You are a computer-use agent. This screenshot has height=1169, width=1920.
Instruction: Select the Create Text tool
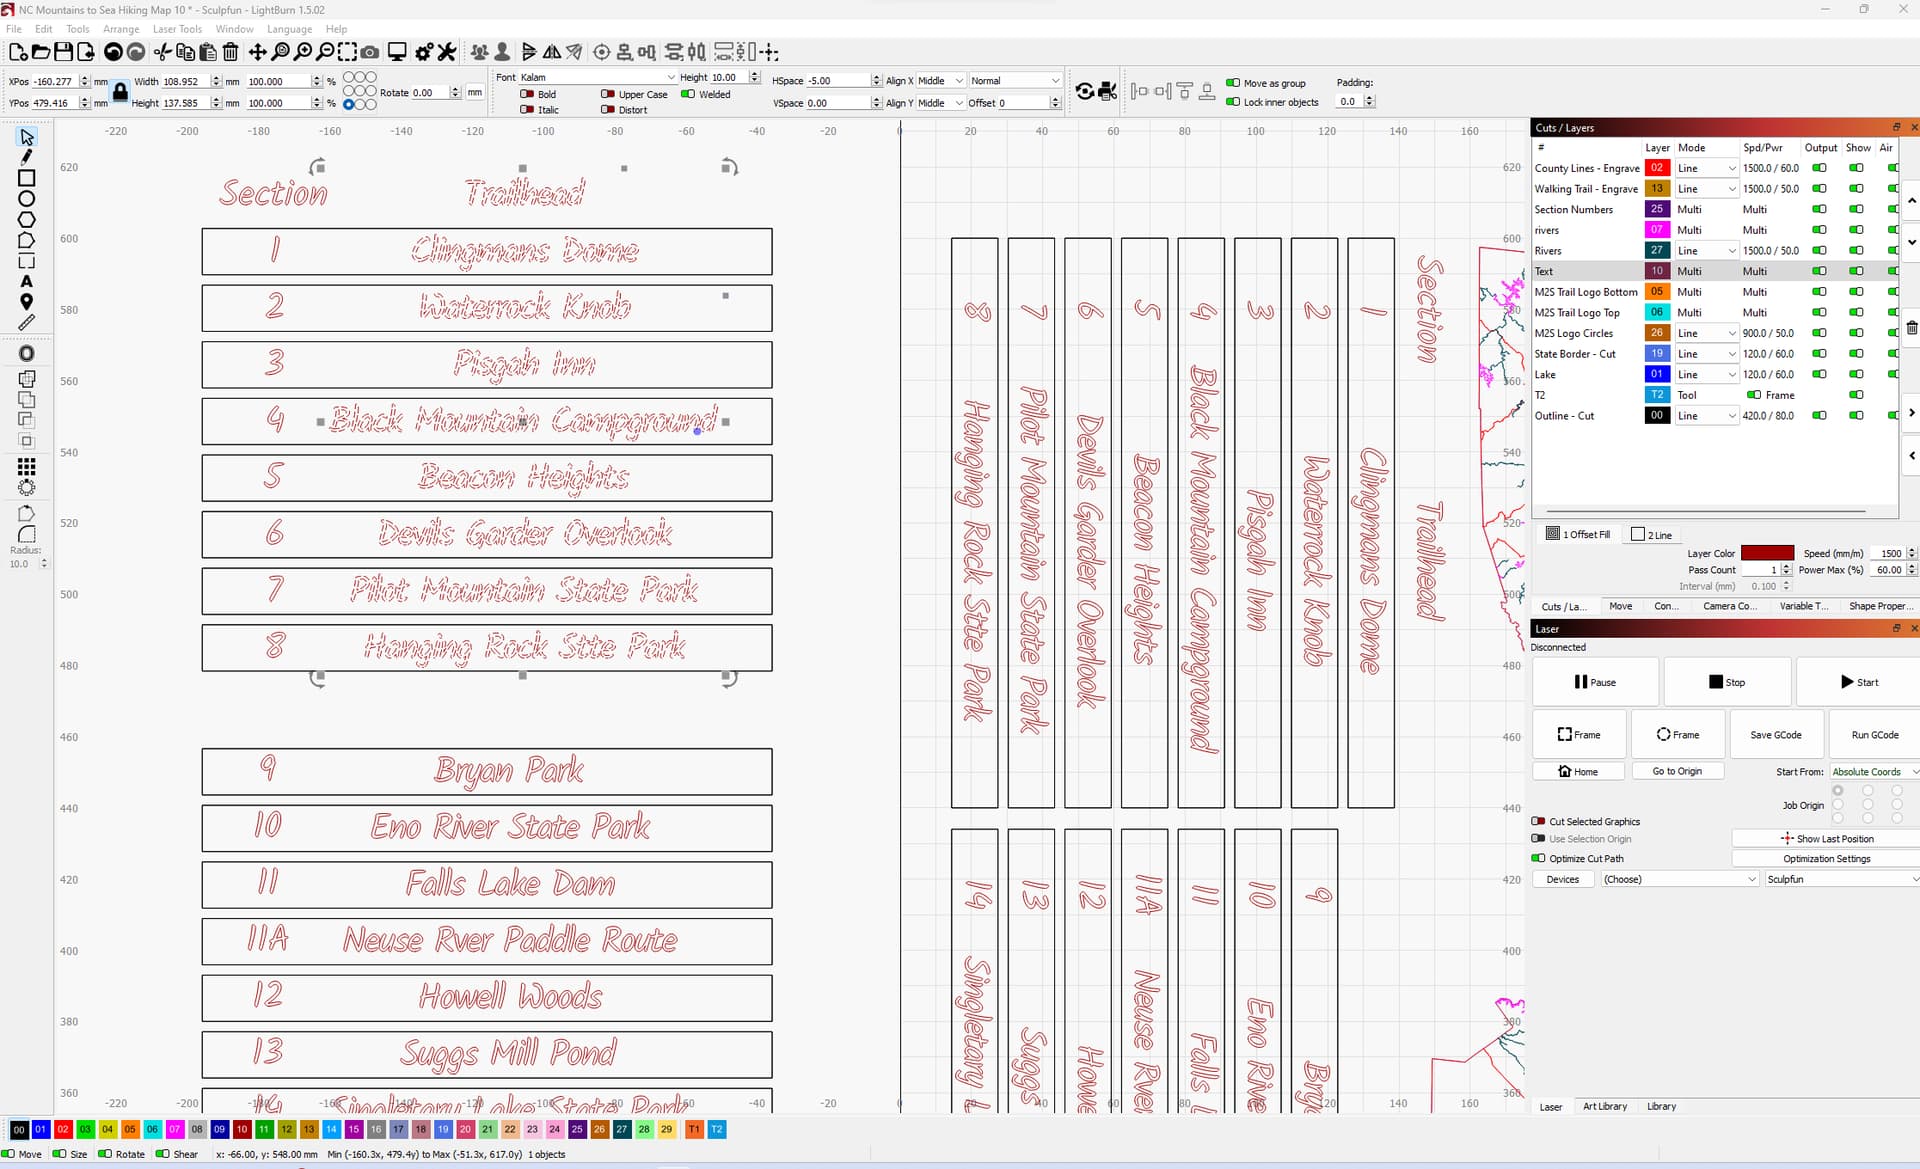coord(27,281)
